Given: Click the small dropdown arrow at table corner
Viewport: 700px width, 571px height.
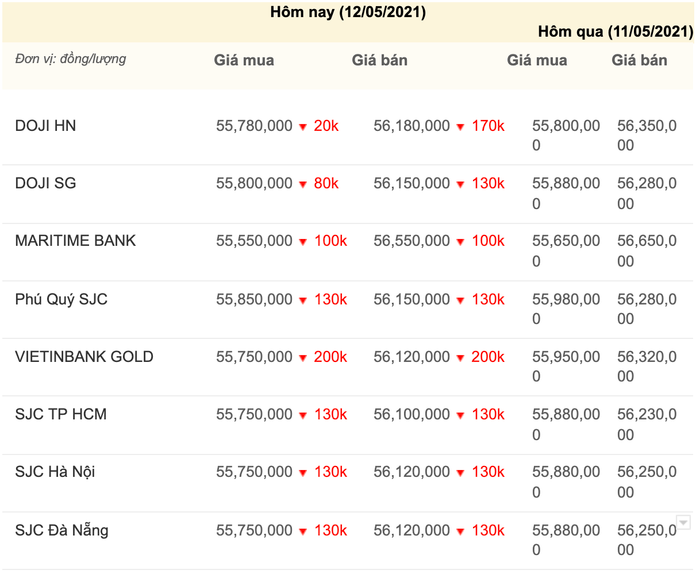Looking at the screenshot, I should click(x=683, y=522).
